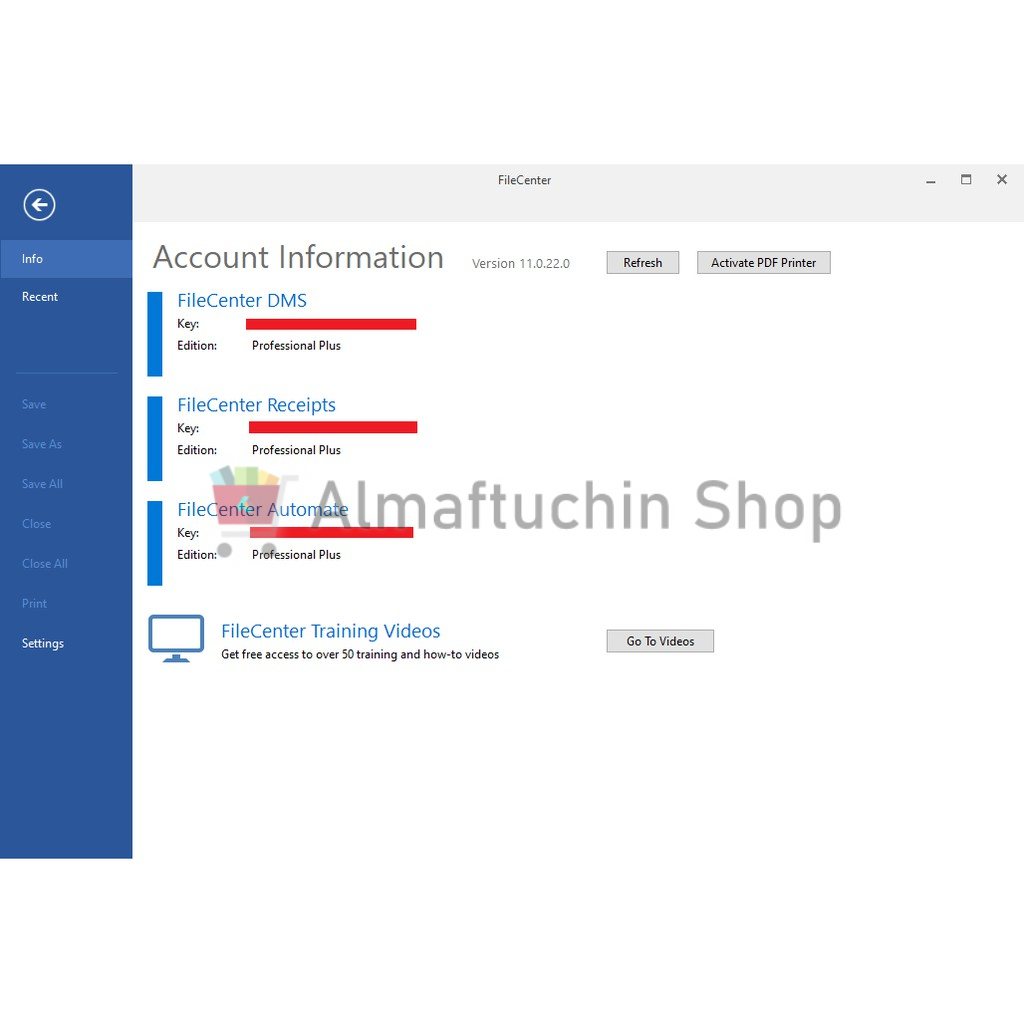Choose Close in the sidebar menu
The image size is (1024, 1024).
pyautogui.click(x=37, y=524)
